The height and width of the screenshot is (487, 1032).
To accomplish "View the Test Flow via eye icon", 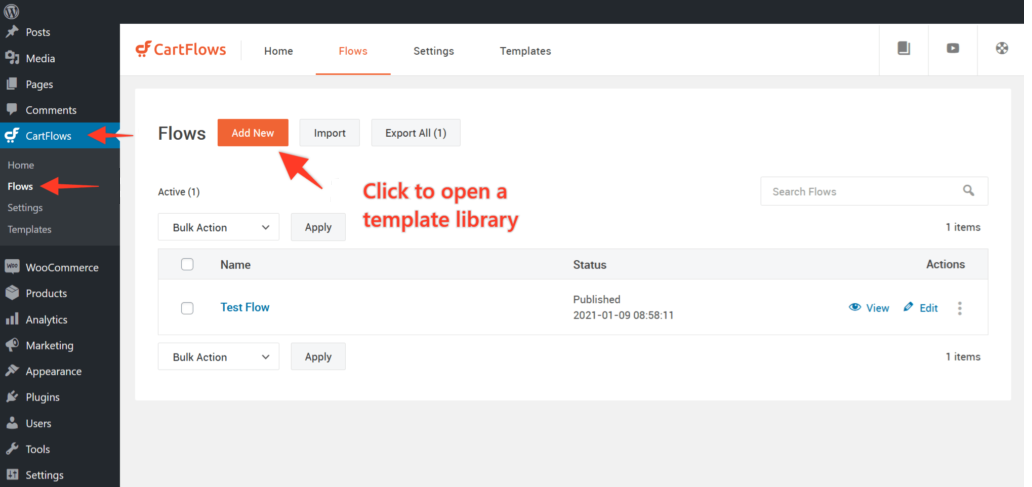I will point(868,308).
